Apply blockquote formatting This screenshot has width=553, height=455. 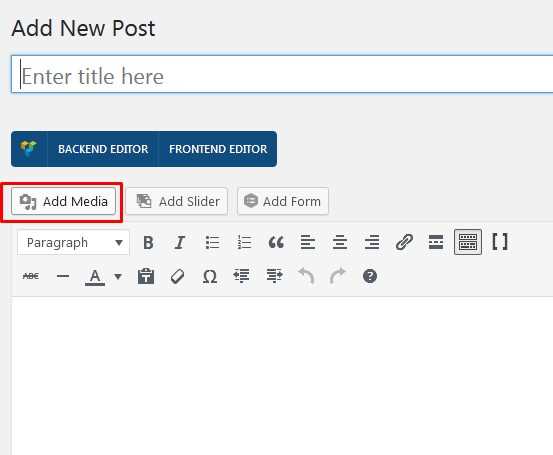276,242
